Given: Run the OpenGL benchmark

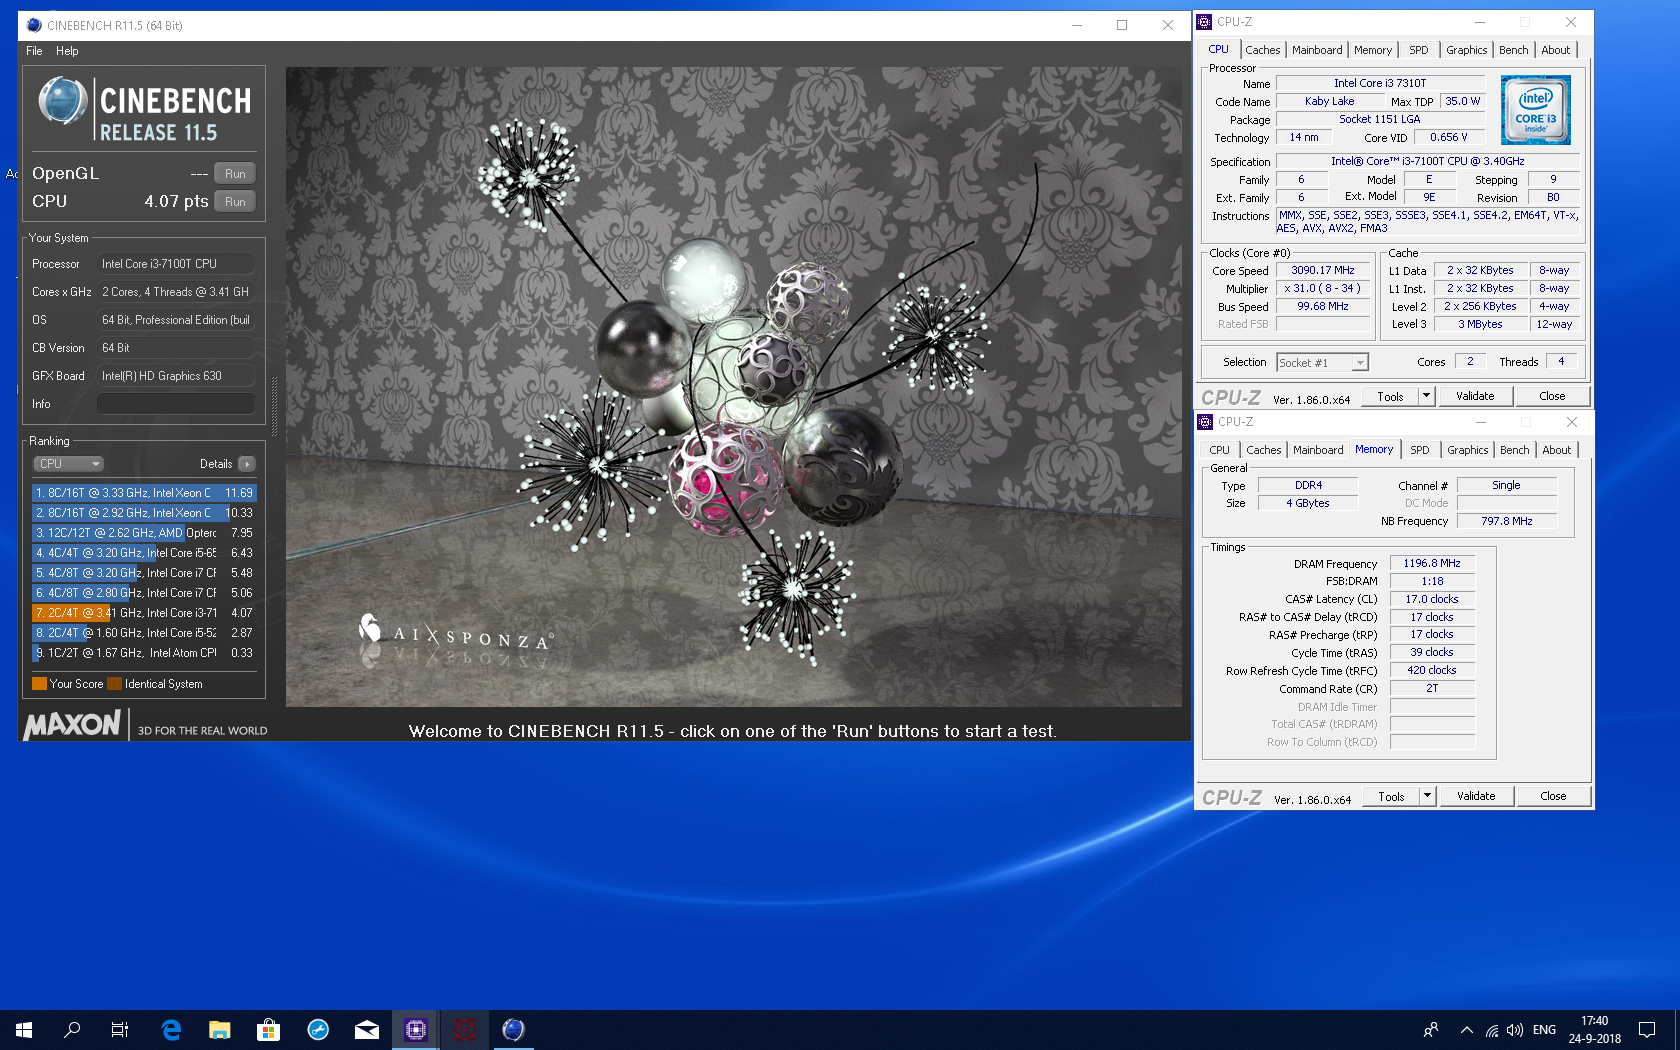Looking at the screenshot, I should pos(235,173).
